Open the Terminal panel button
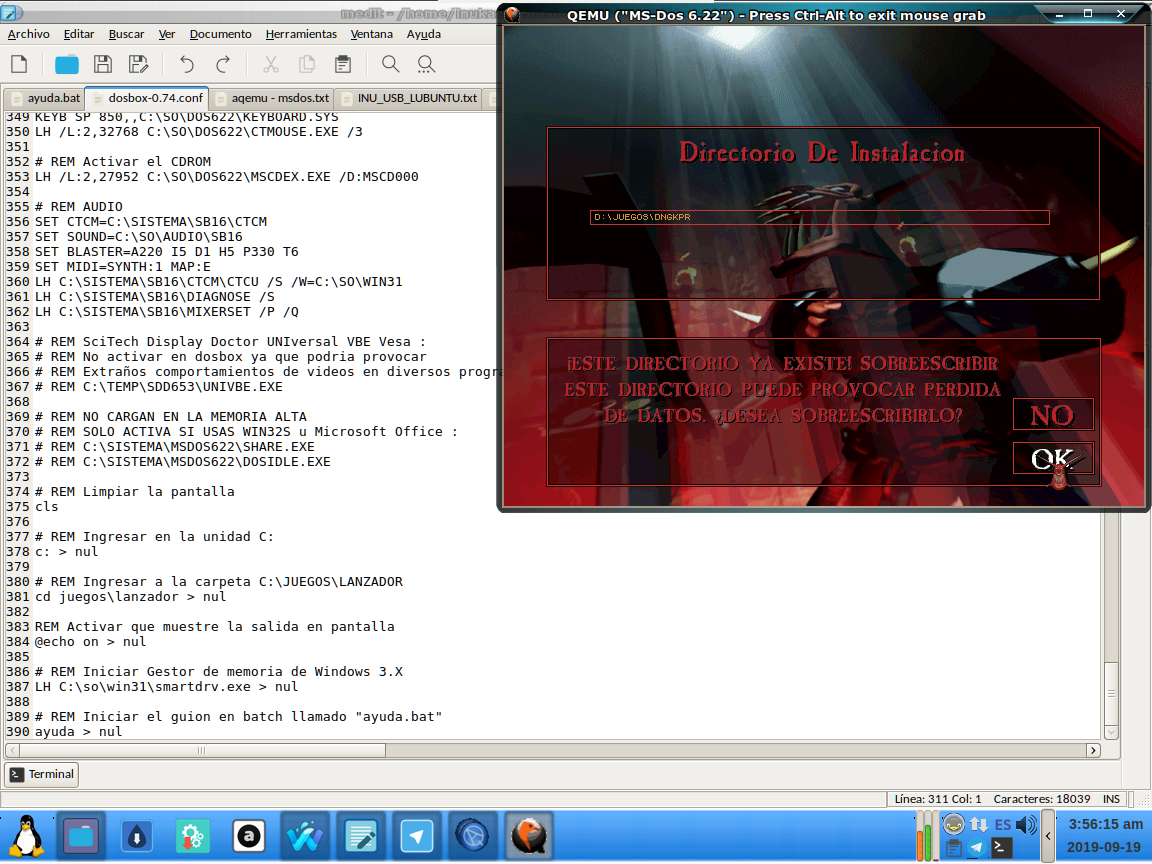 click(x=42, y=774)
